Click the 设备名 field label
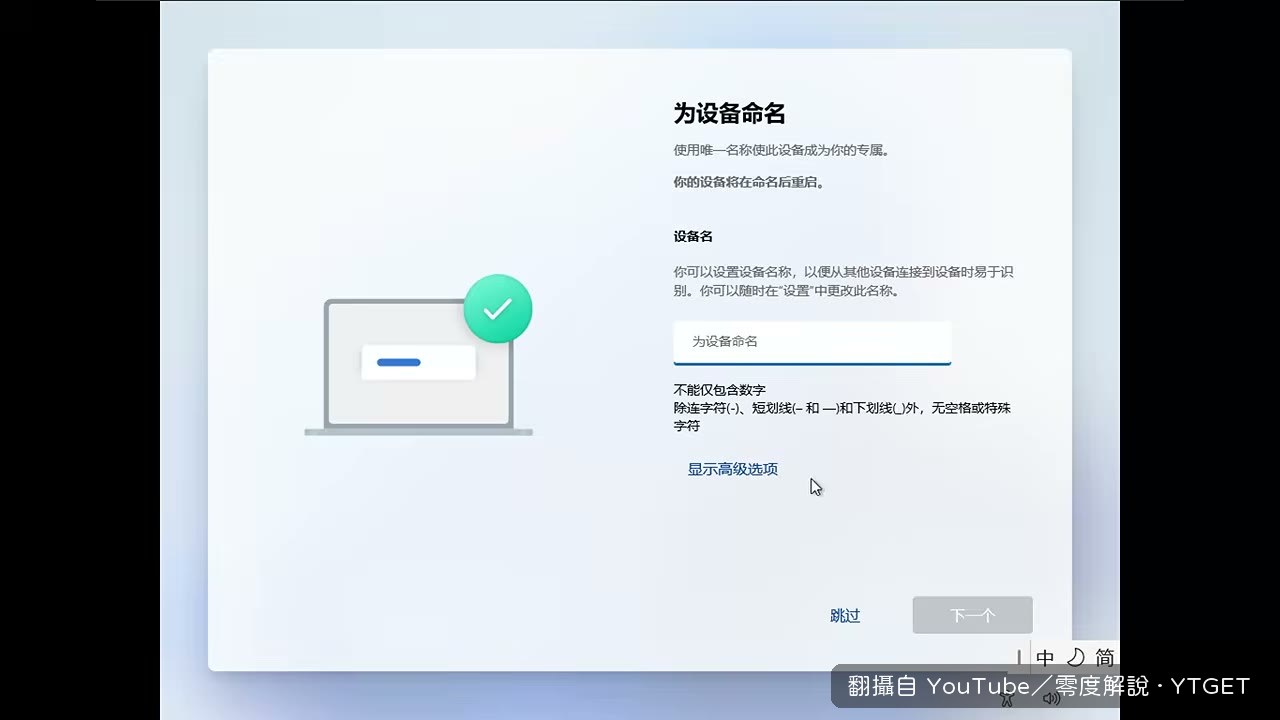 [x=693, y=237]
